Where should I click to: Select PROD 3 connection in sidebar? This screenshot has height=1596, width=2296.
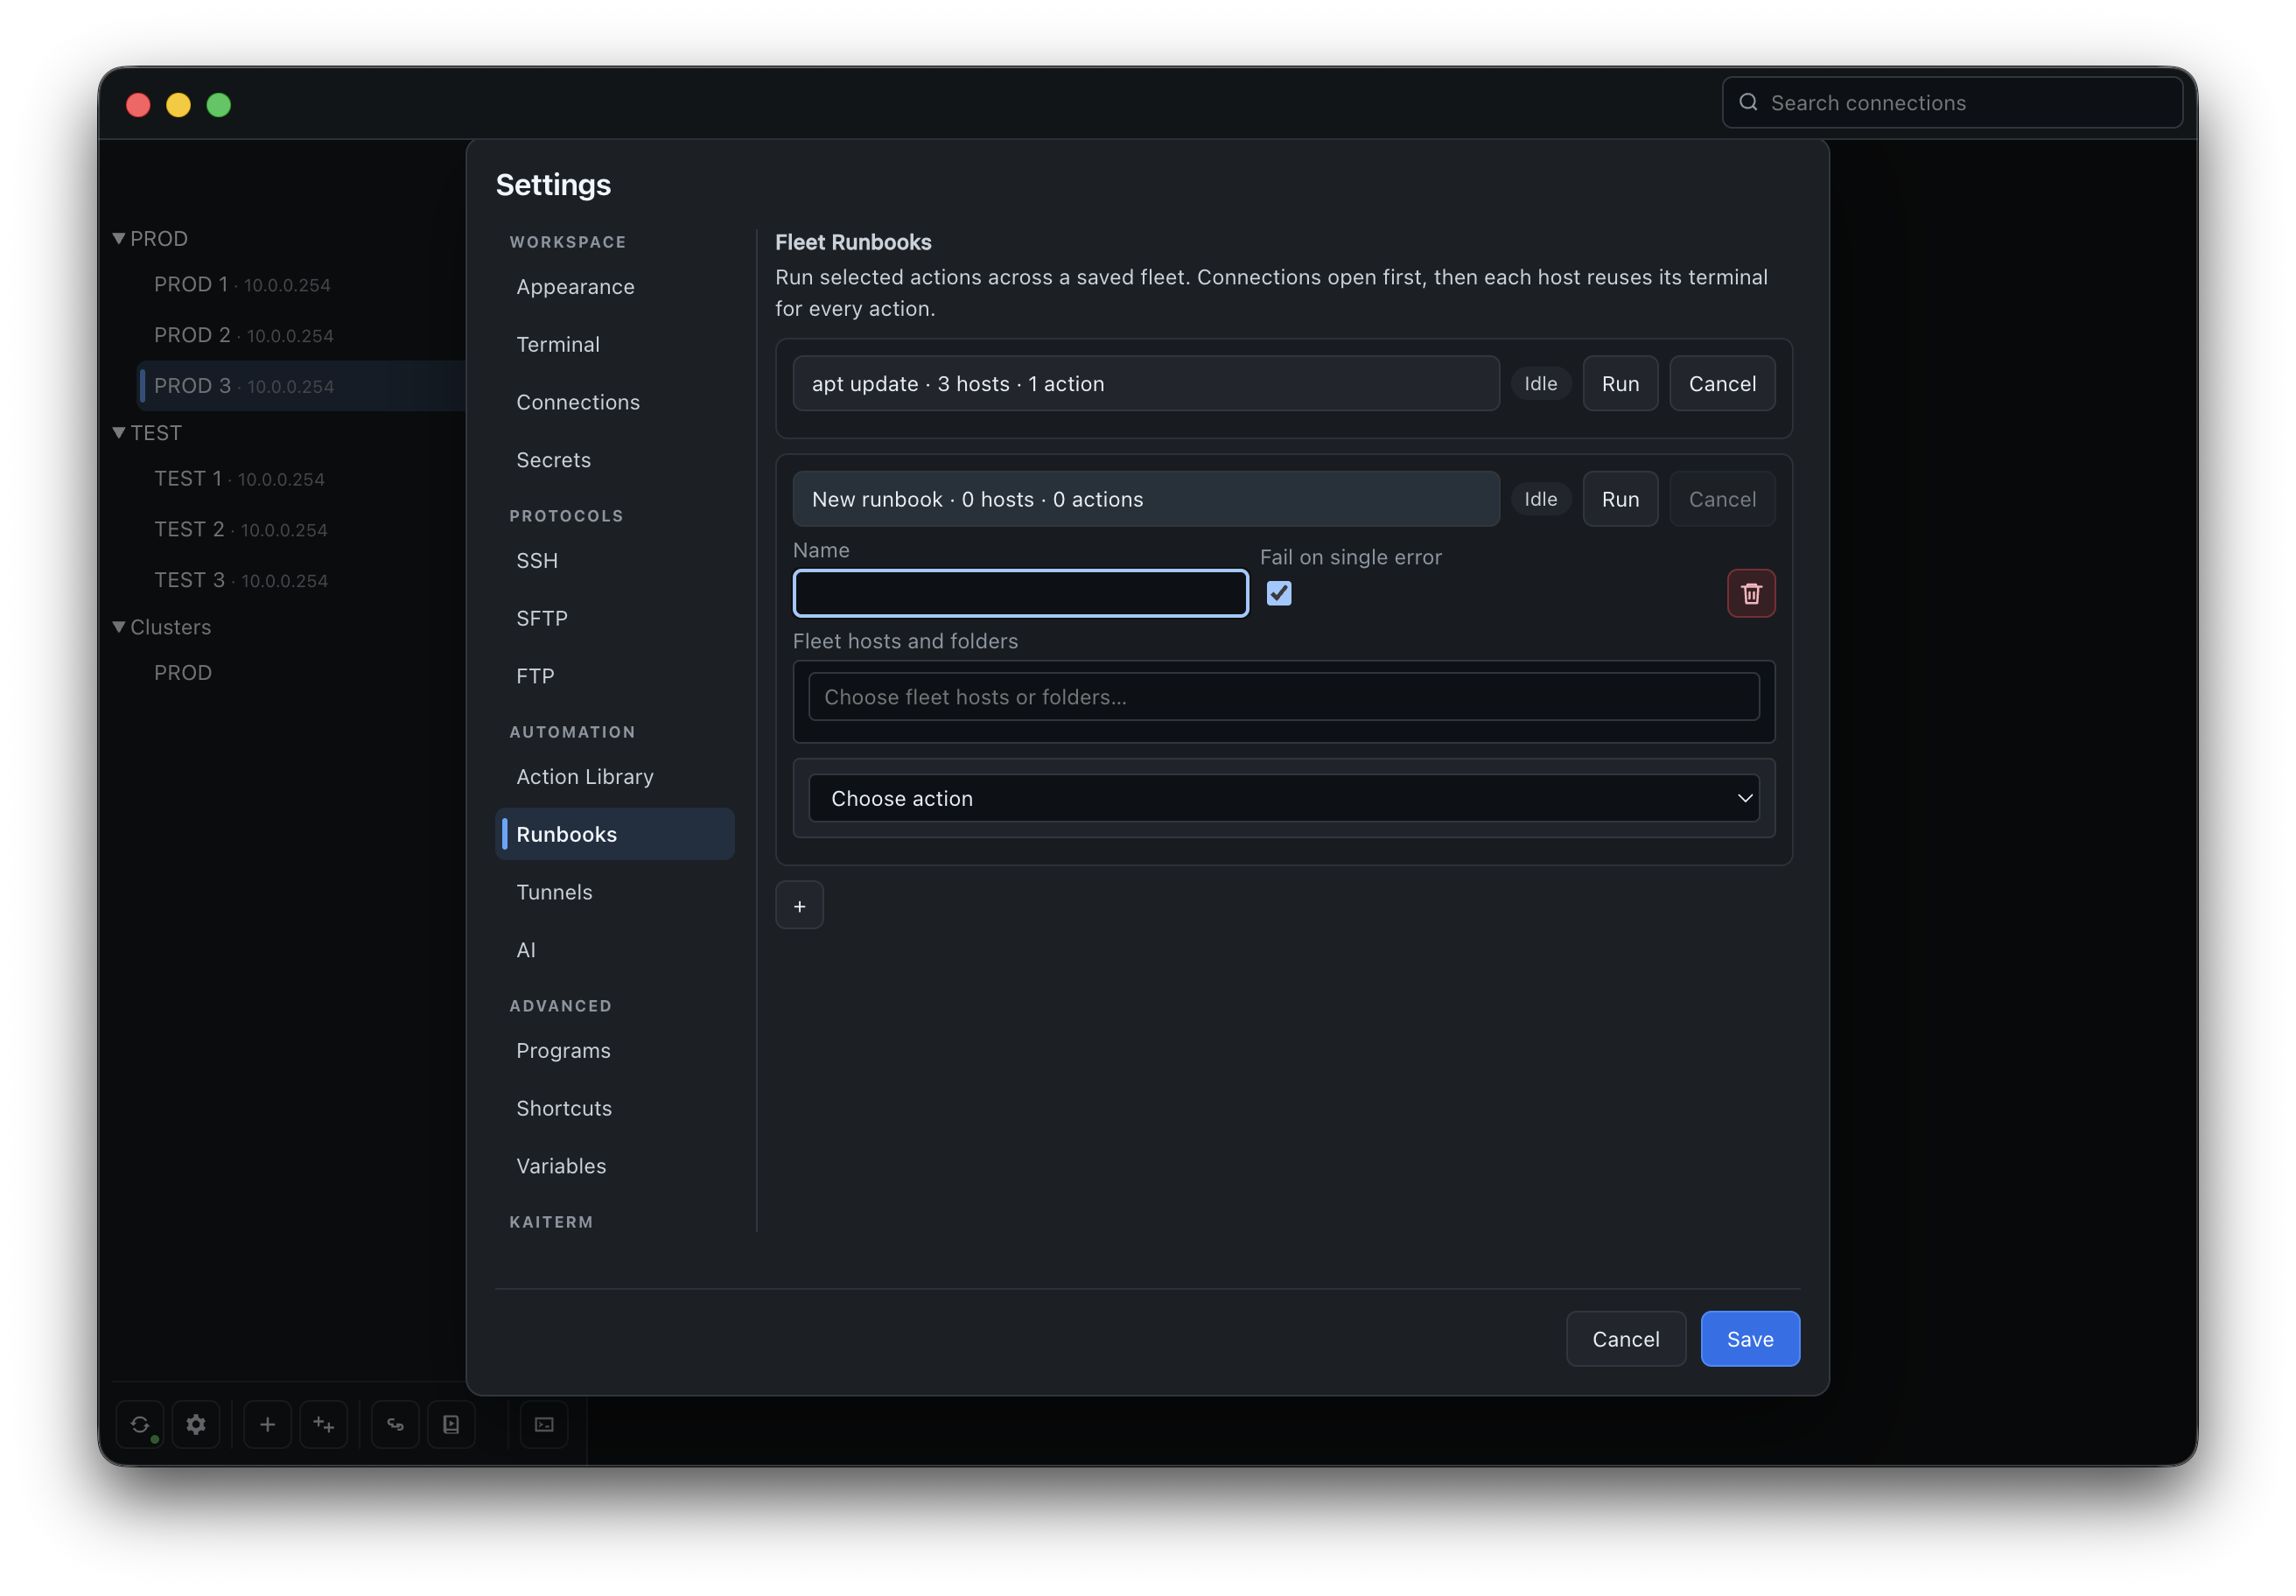(x=300, y=386)
